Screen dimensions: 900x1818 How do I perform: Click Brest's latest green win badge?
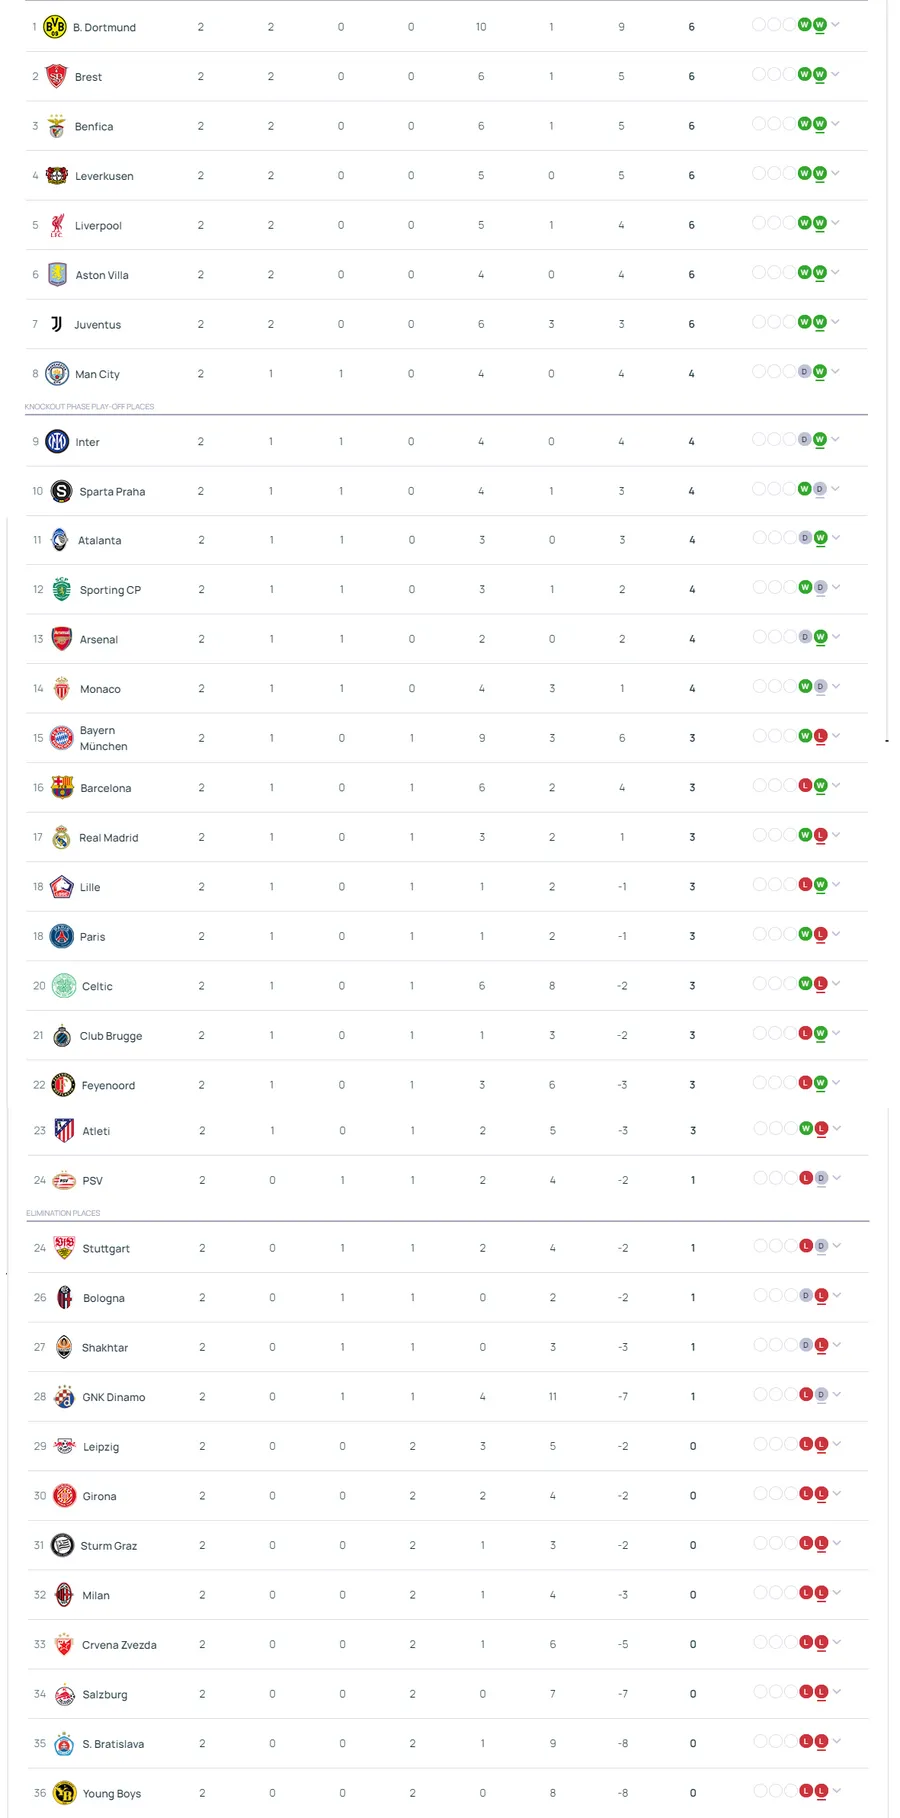click(820, 75)
